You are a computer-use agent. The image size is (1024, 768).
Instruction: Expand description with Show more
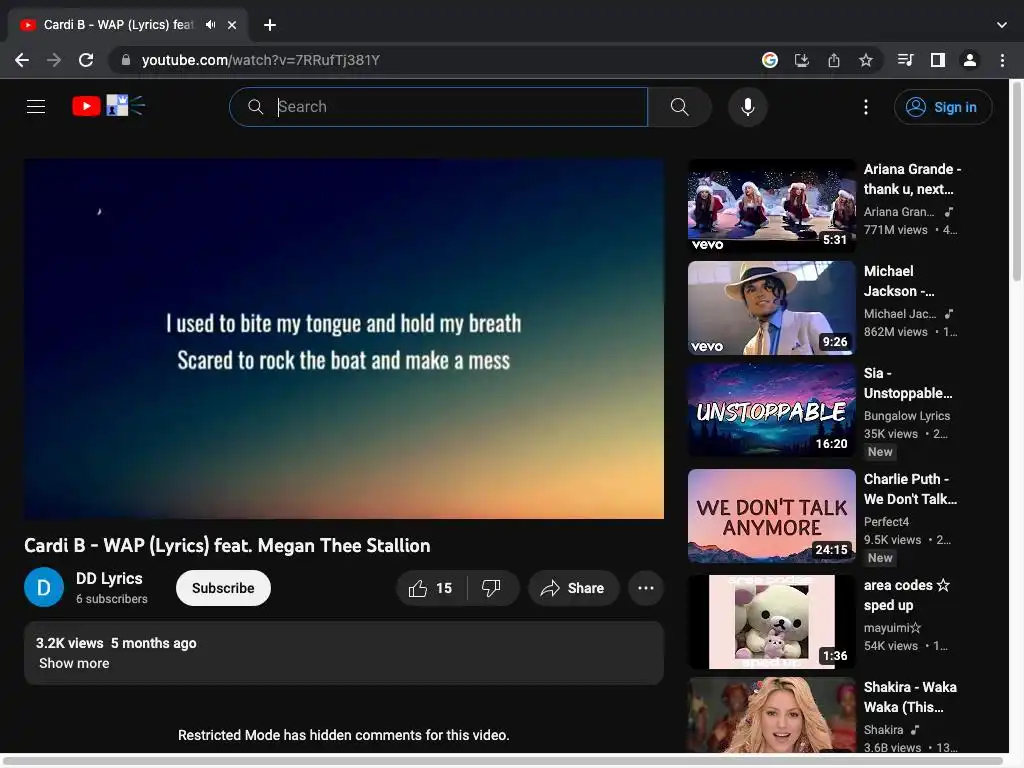74,664
